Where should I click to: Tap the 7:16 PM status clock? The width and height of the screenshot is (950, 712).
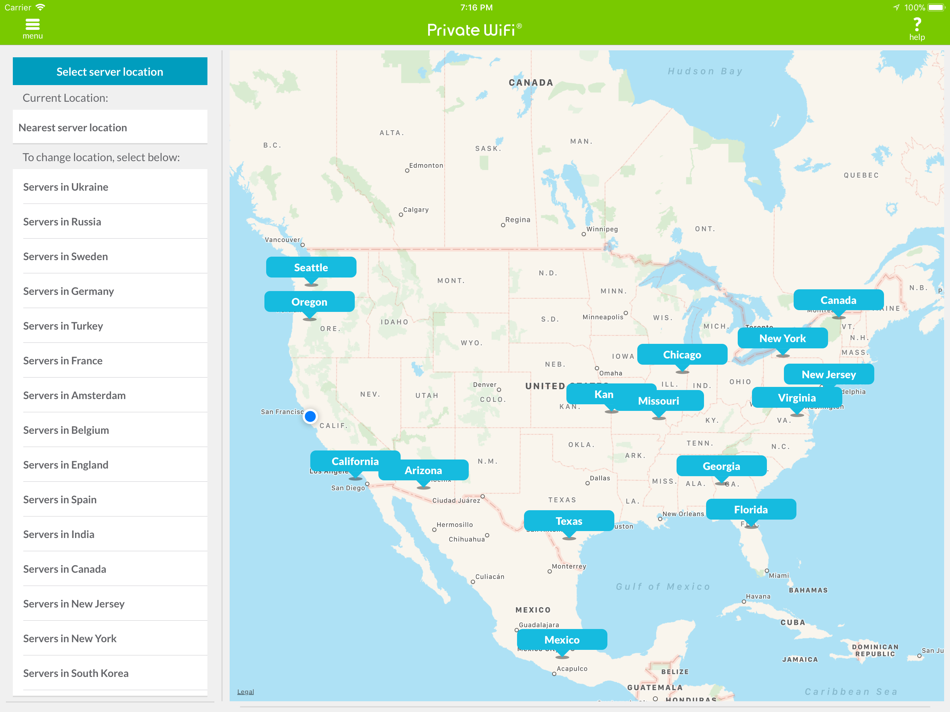(476, 7)
